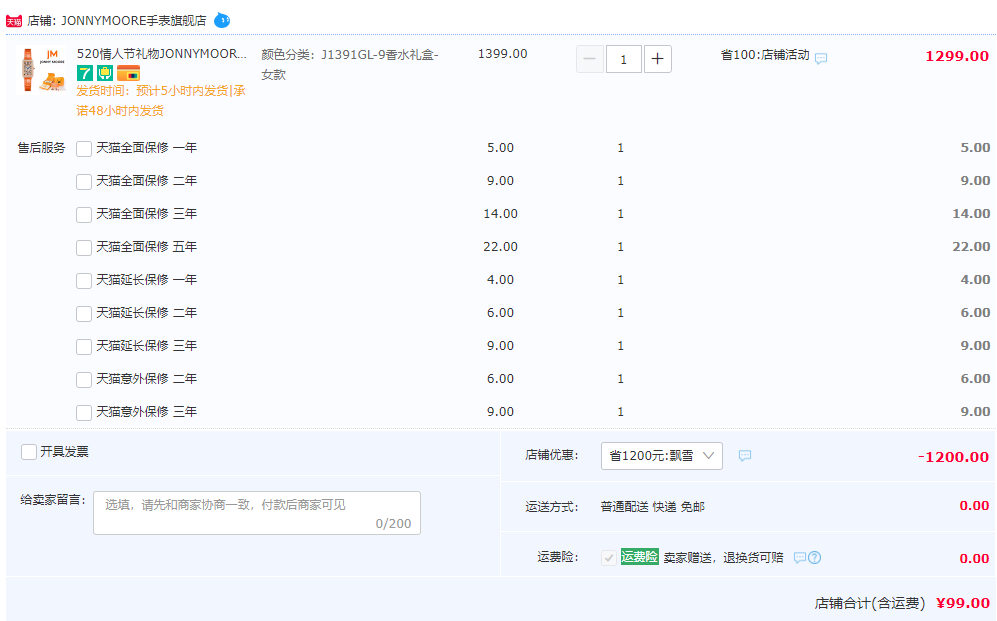Click the 颜色分类 J1391GL-9香水礼盒 variant text
Screen dimensions: 997x621
[350, 64]
